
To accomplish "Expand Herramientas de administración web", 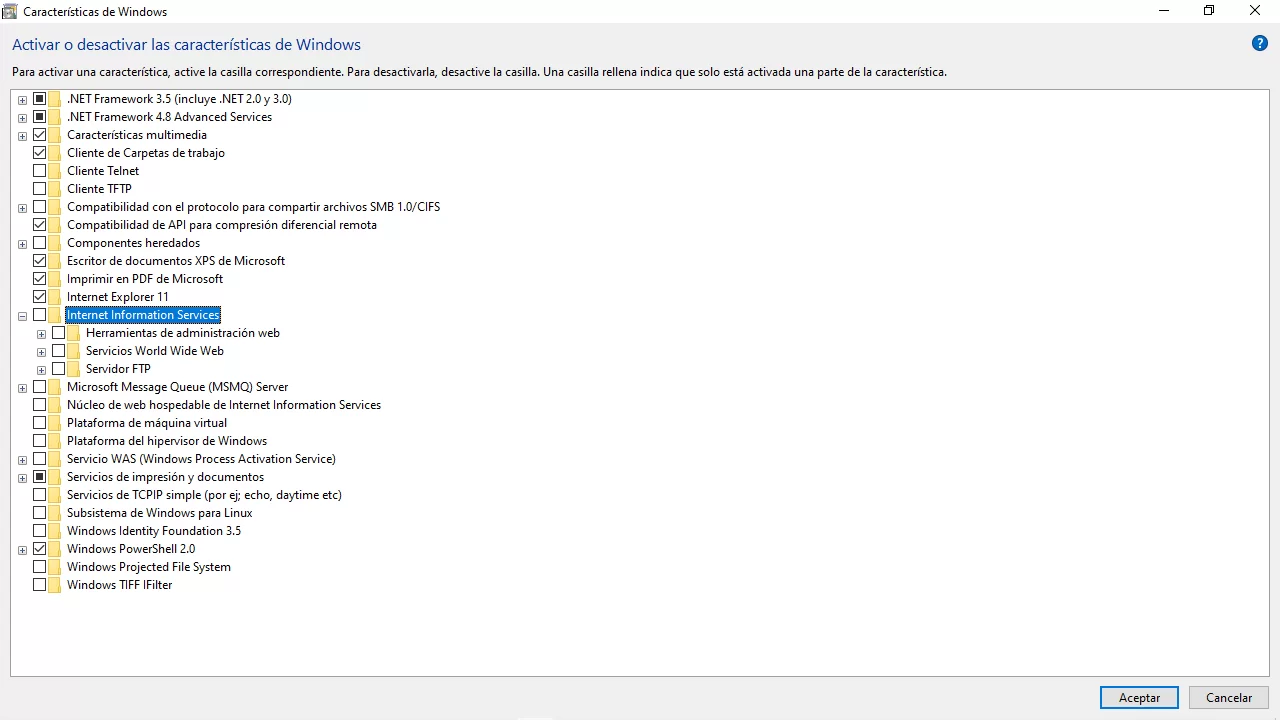I will point(41,334).
